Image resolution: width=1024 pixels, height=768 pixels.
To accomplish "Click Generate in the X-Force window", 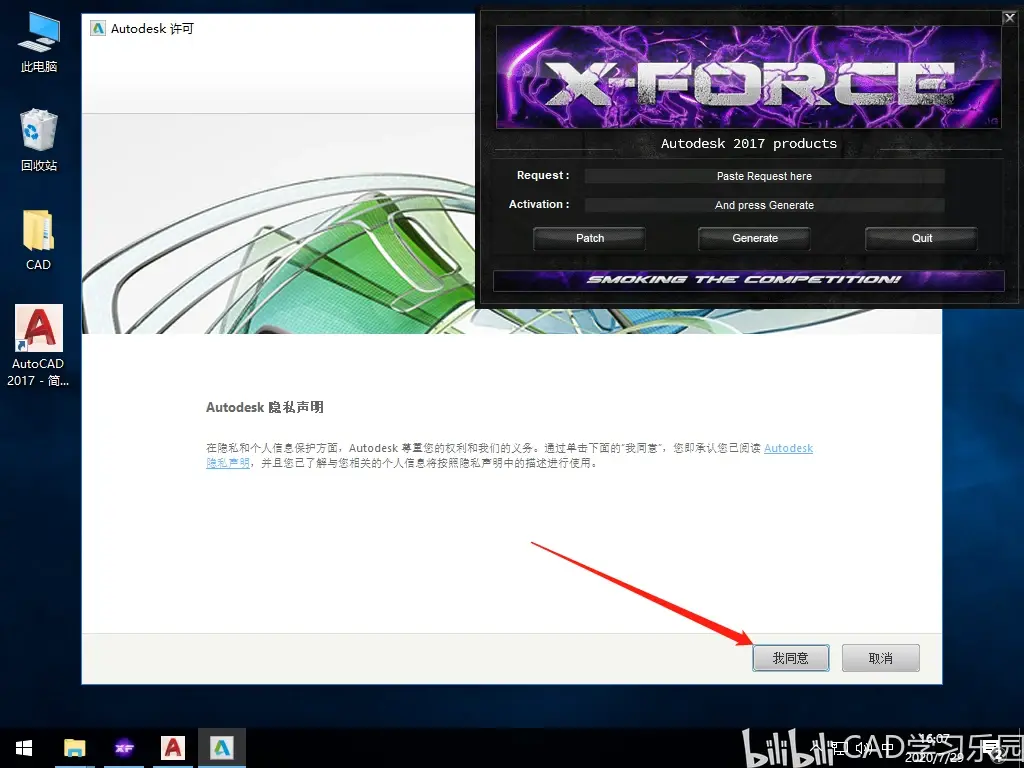I will coord(755,238).
